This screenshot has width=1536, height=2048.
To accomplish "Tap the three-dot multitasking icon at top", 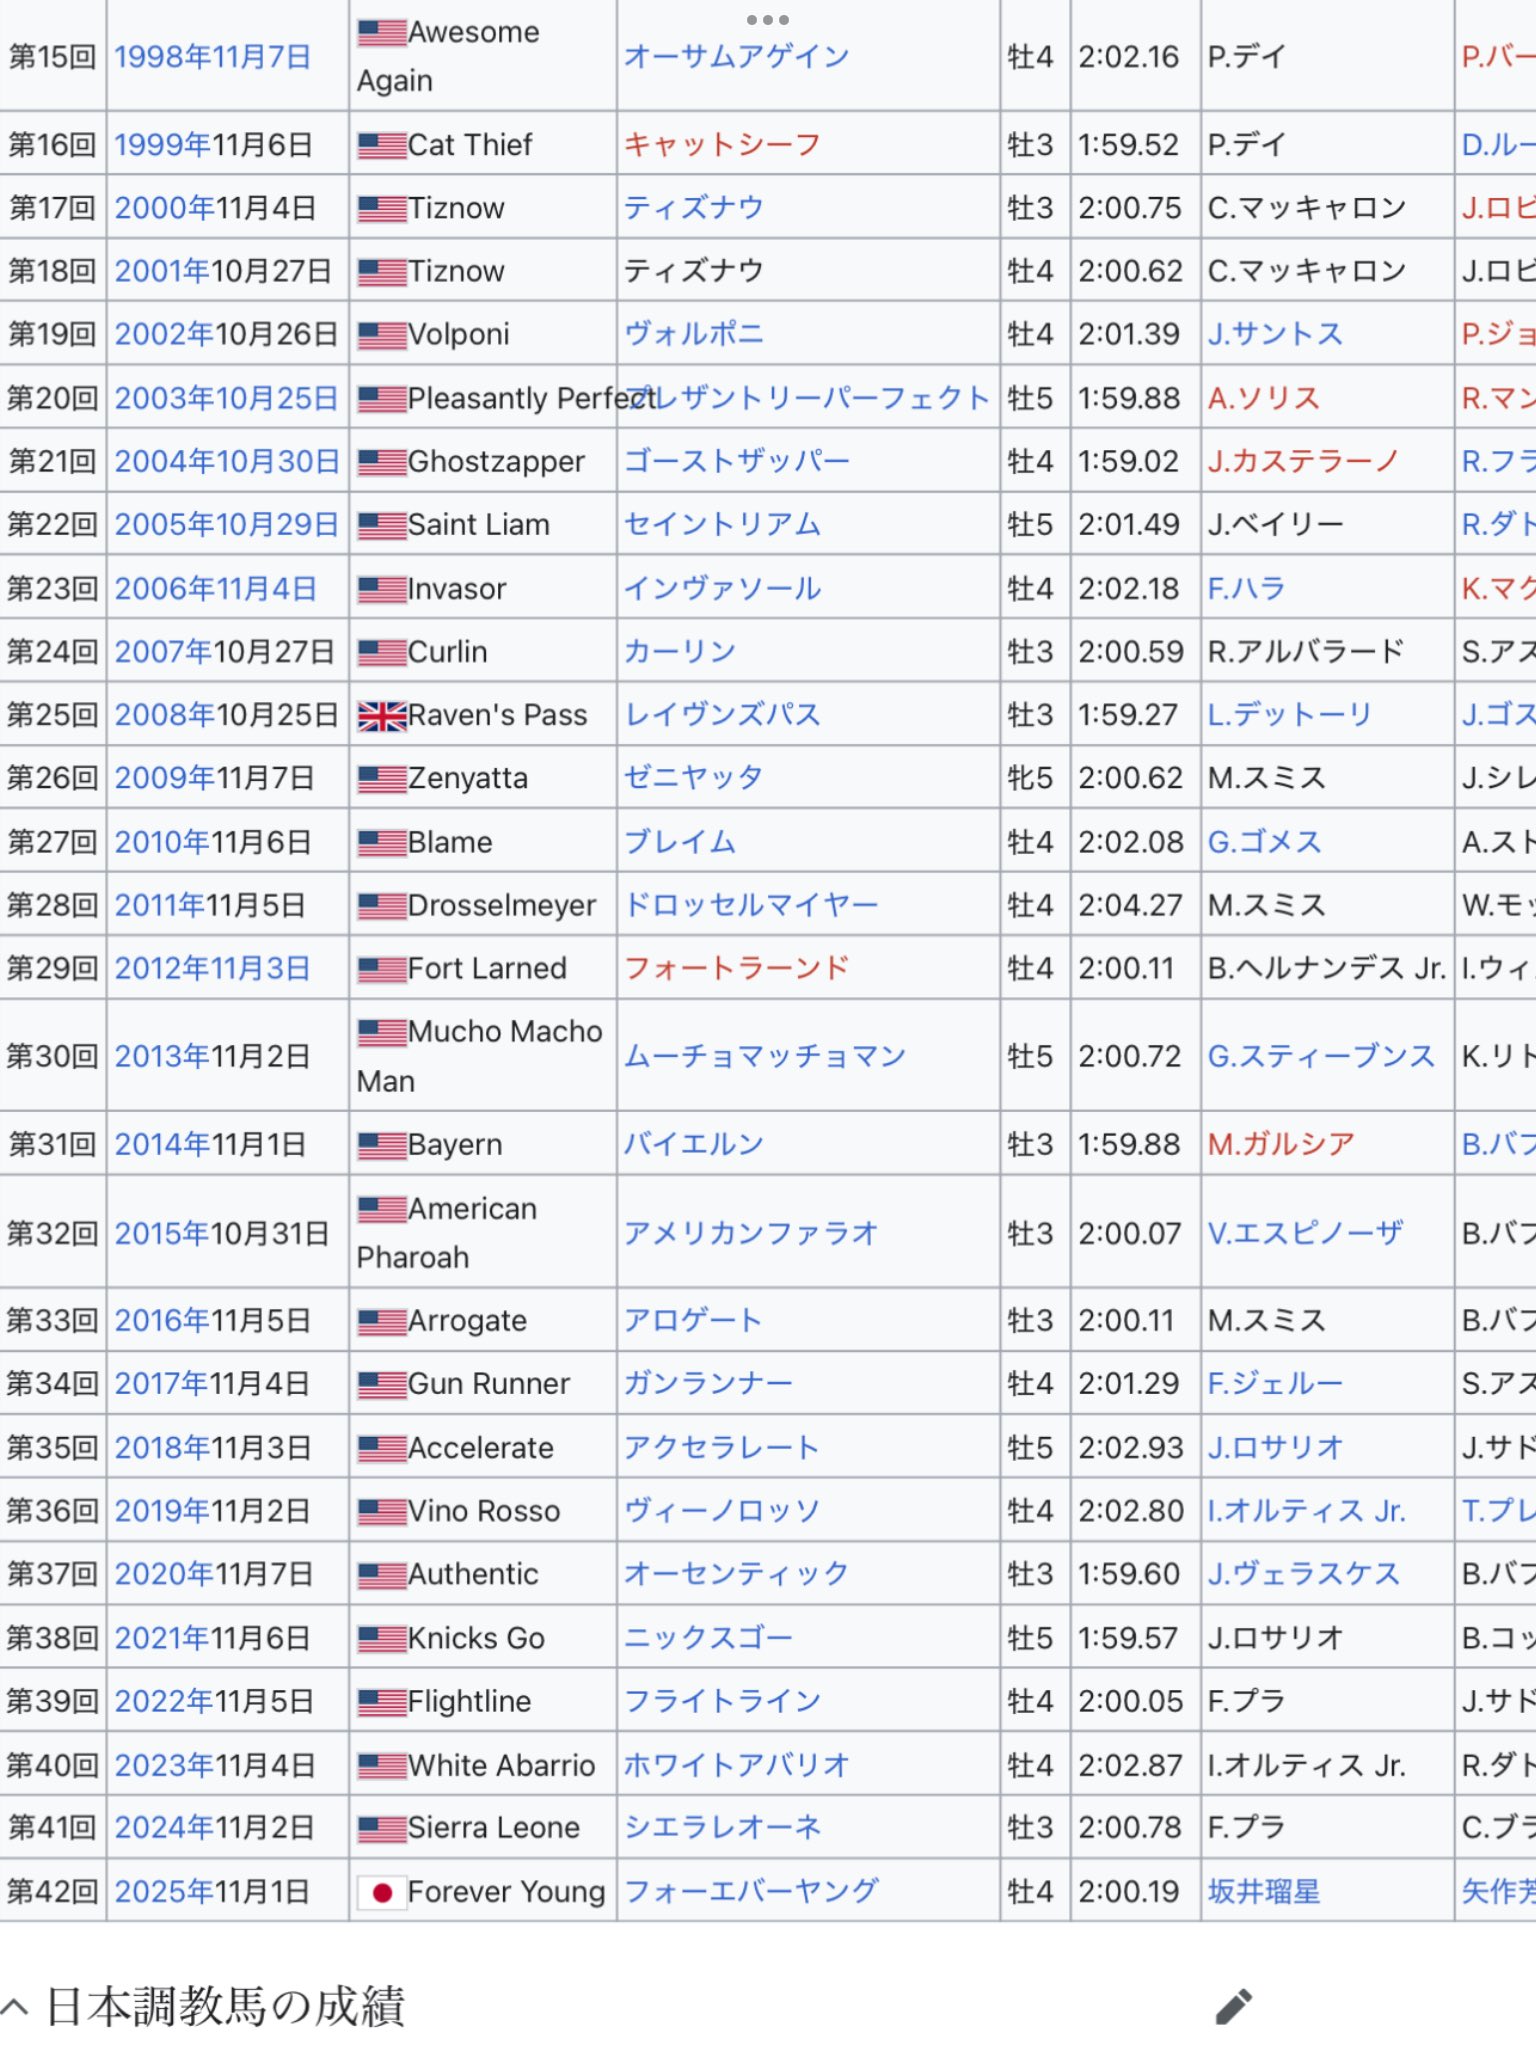I will [767, 20].
